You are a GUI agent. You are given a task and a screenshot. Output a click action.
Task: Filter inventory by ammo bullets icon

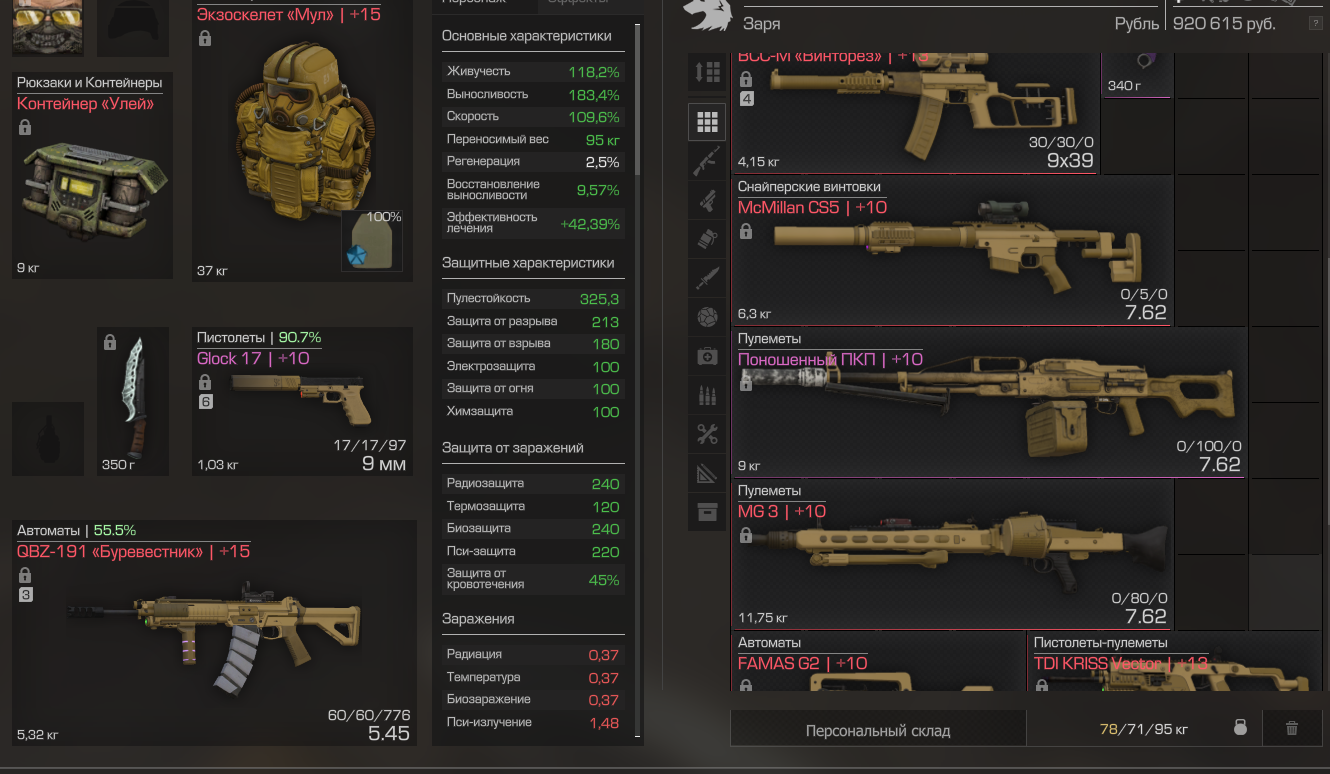(x=707, y=395)
